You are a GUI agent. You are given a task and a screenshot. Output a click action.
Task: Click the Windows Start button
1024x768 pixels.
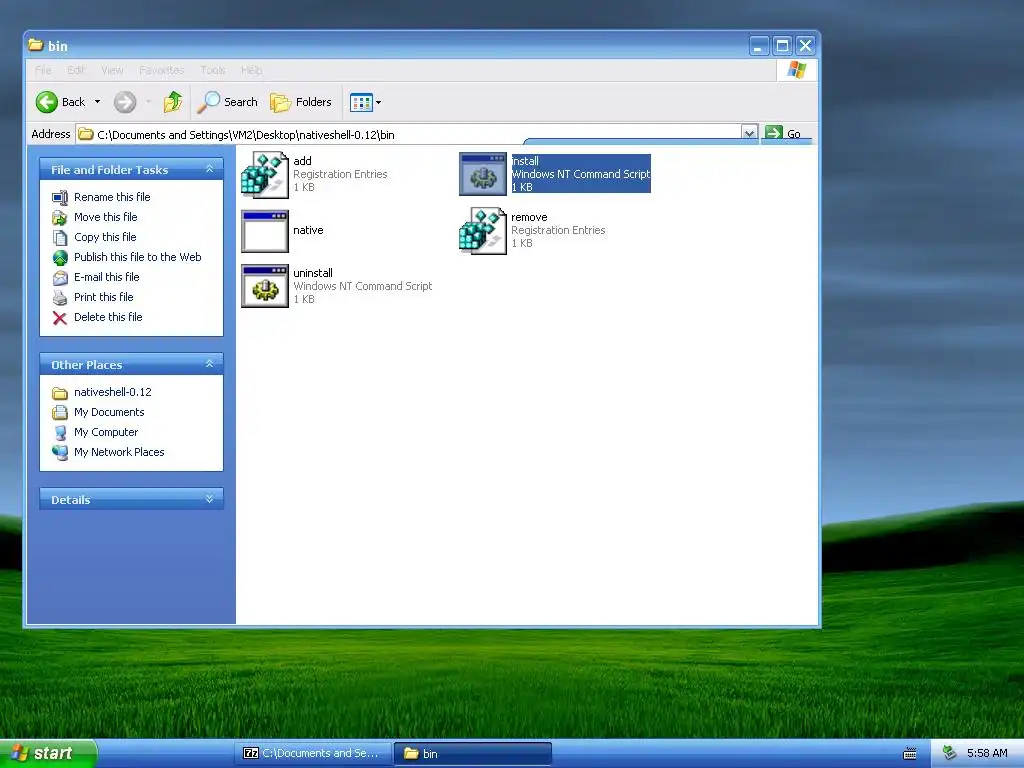click(x=48, y=754)
